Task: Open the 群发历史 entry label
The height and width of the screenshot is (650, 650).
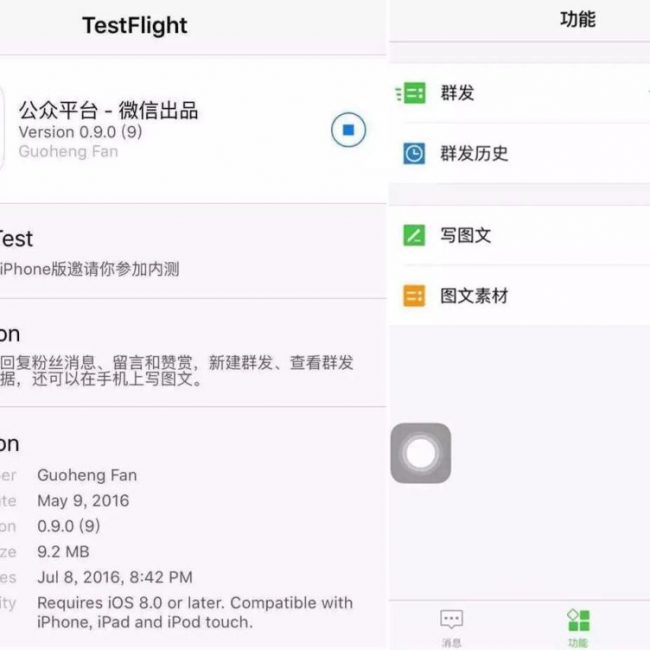Action: 474,153
